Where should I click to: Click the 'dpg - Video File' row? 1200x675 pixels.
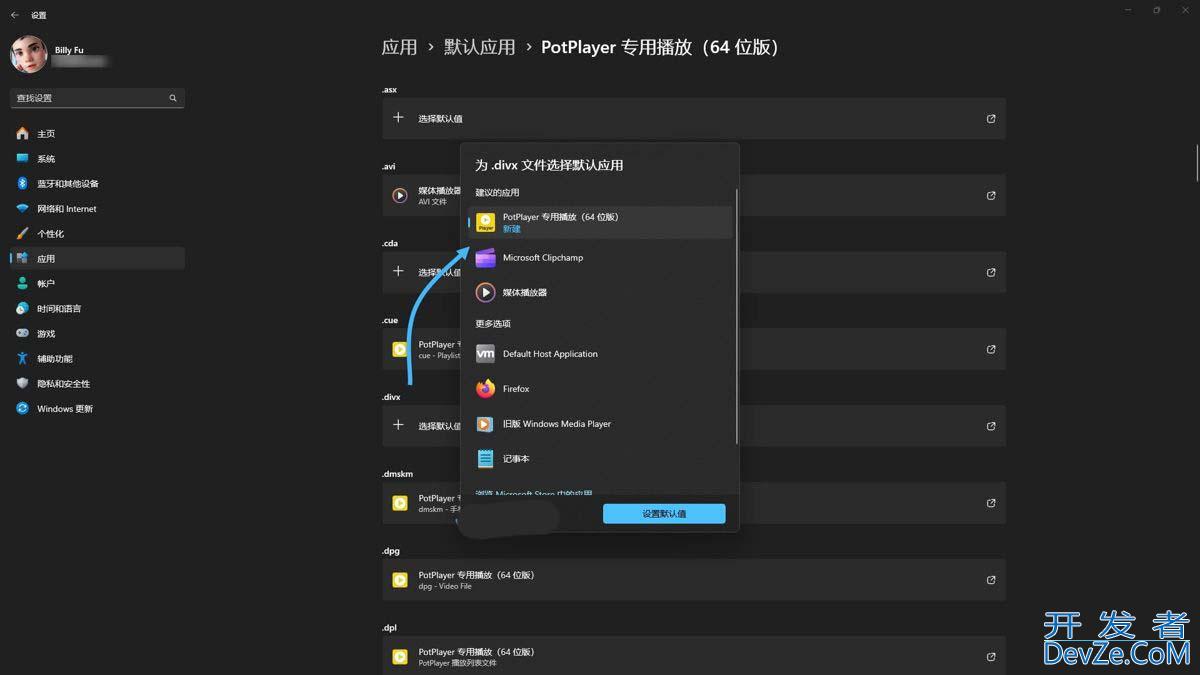pyautogui.click(x=693, y=580)
